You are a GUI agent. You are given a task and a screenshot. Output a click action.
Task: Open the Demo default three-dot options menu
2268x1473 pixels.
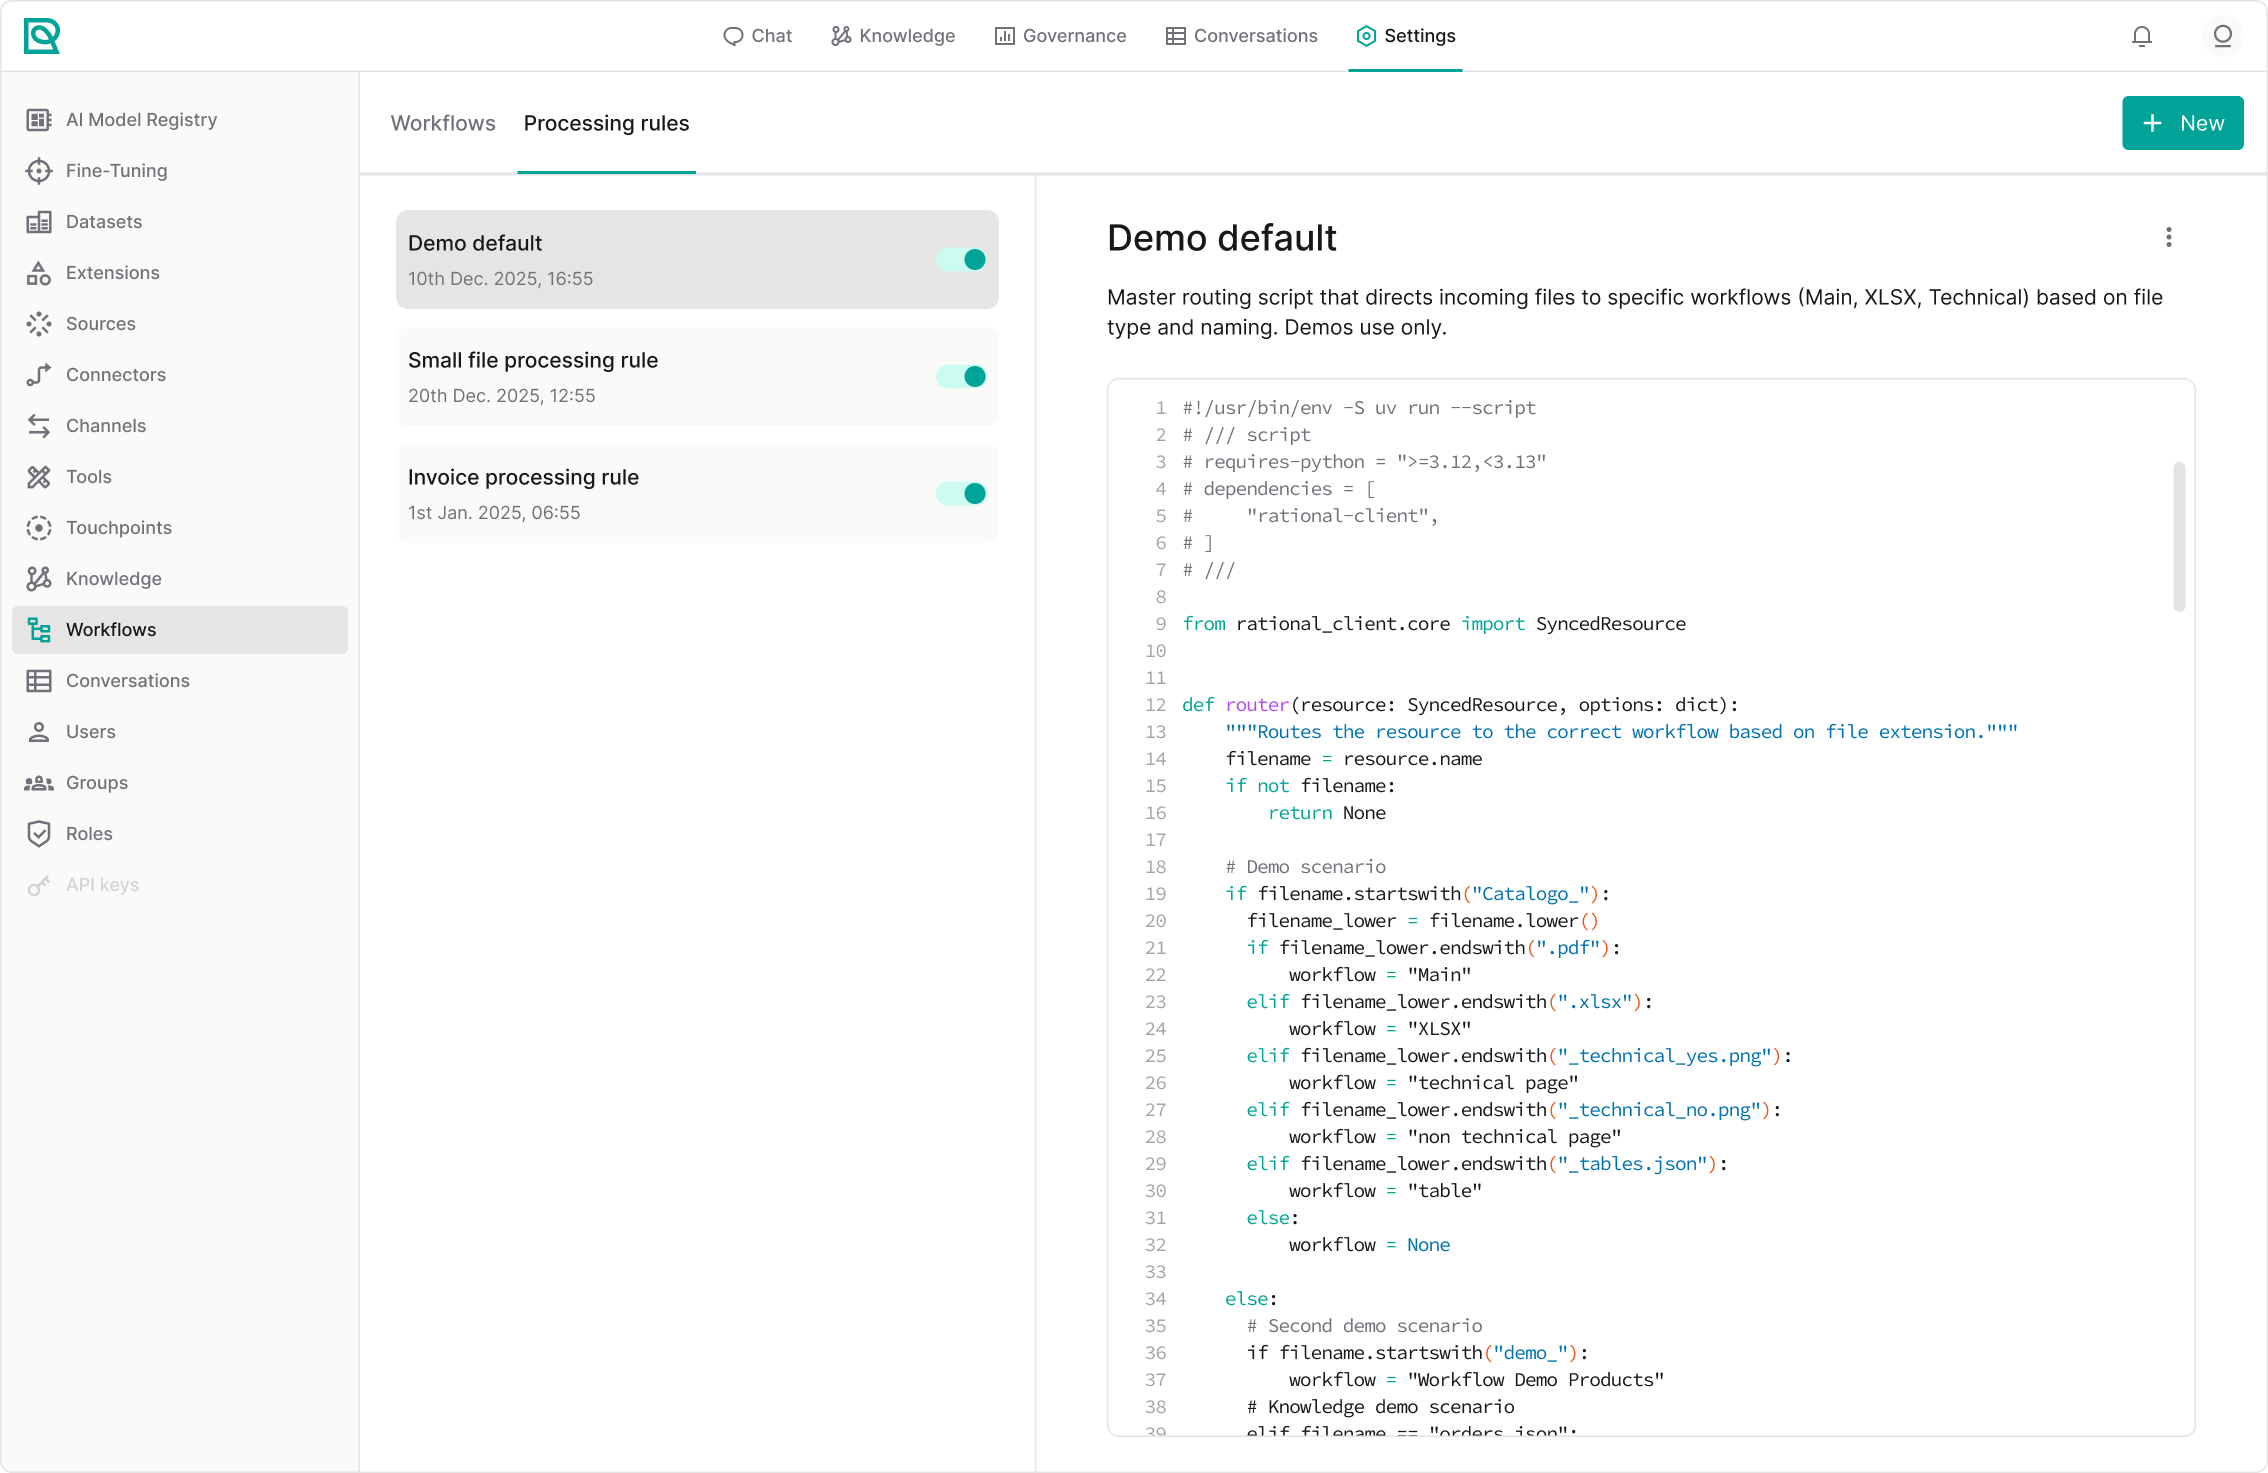point(2168,238)
